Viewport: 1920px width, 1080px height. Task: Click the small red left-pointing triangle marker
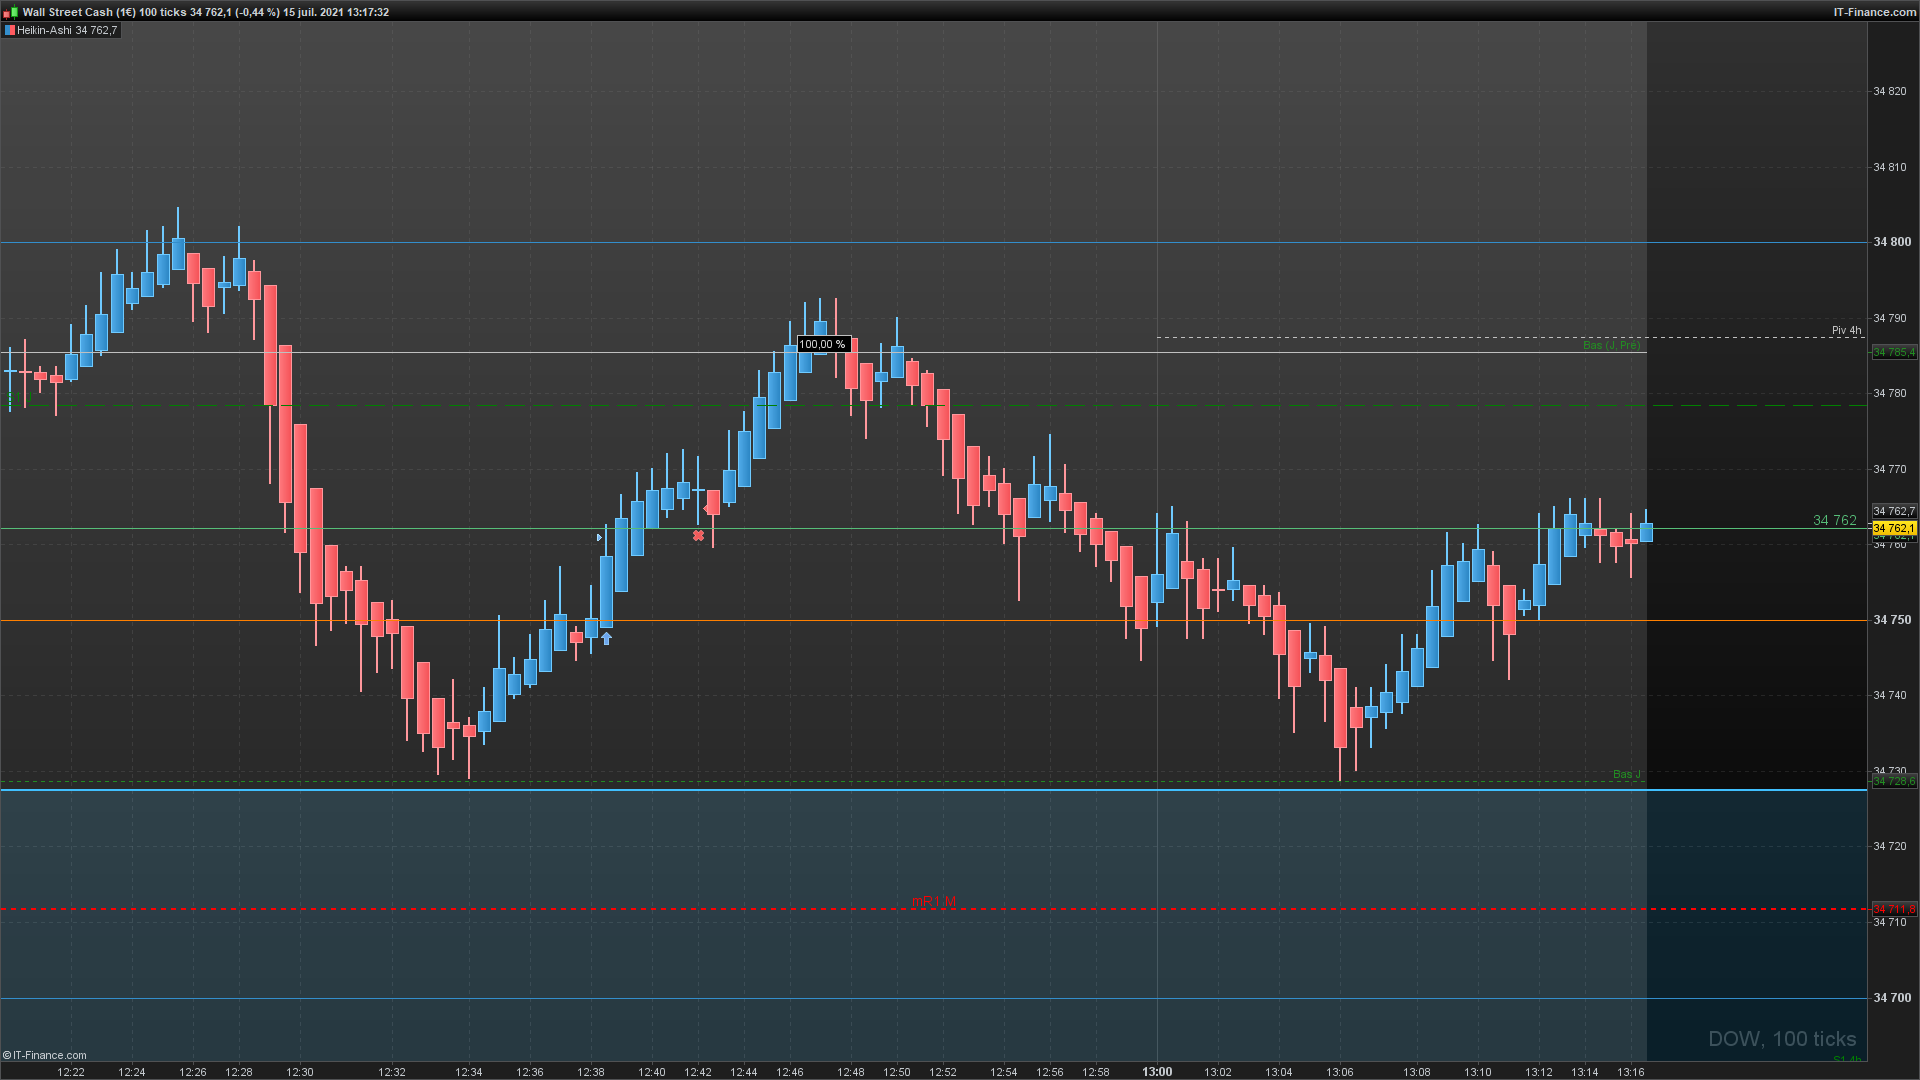706,509
